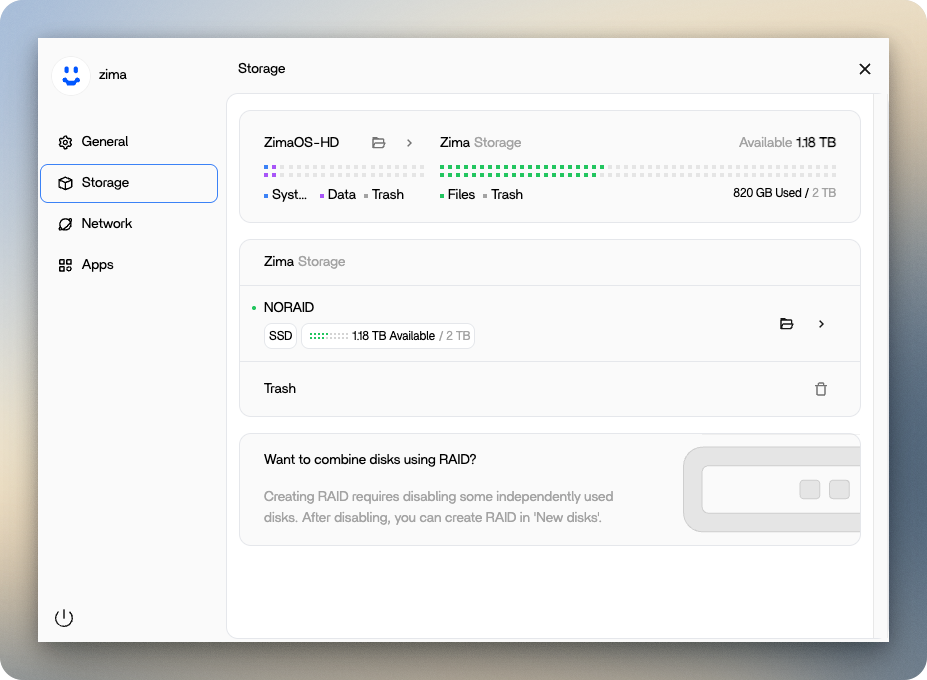Click the Trash bin icon
Image resolution: width=927 pixels, height=680 pixels.
click(x=821, y=389)
